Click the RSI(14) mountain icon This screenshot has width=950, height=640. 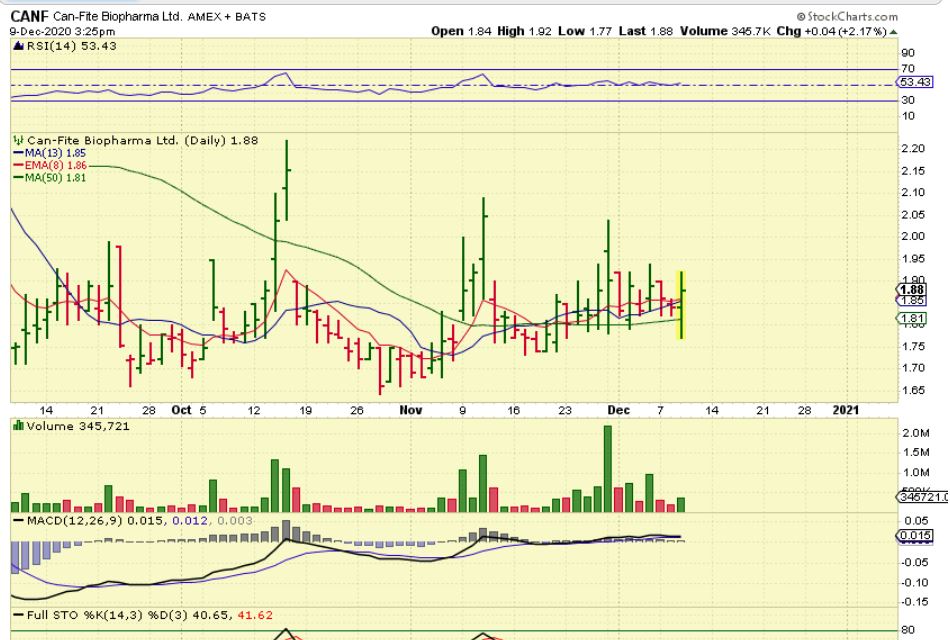tap(16, 46)
